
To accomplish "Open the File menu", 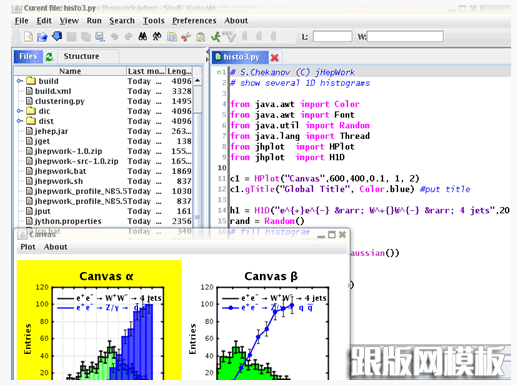I will point(22,21).
